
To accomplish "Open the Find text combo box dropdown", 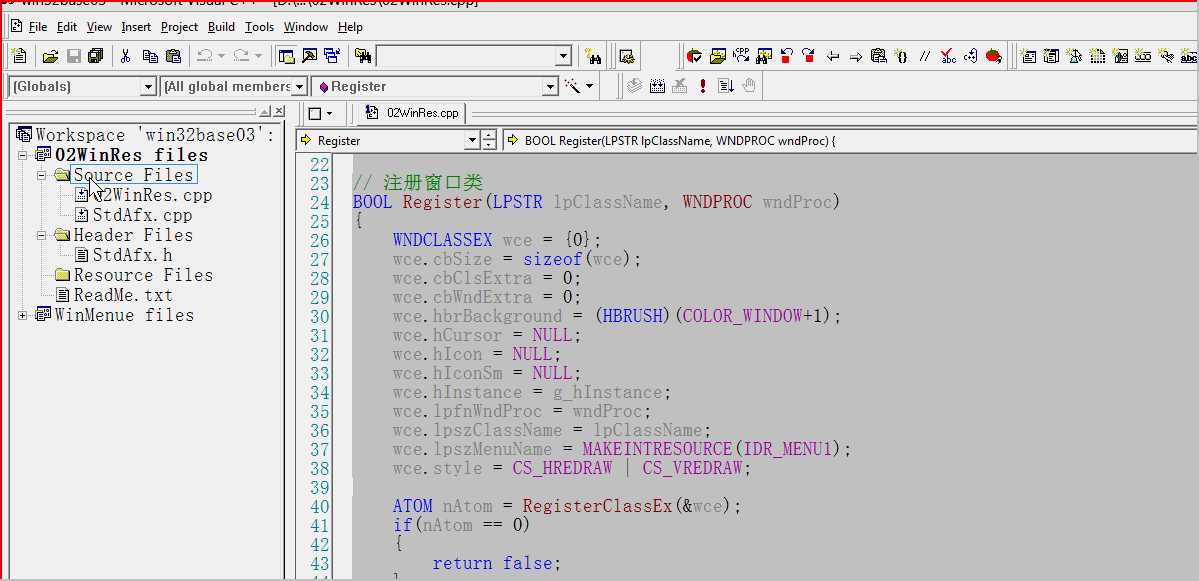I will click(x=564, y=56).
